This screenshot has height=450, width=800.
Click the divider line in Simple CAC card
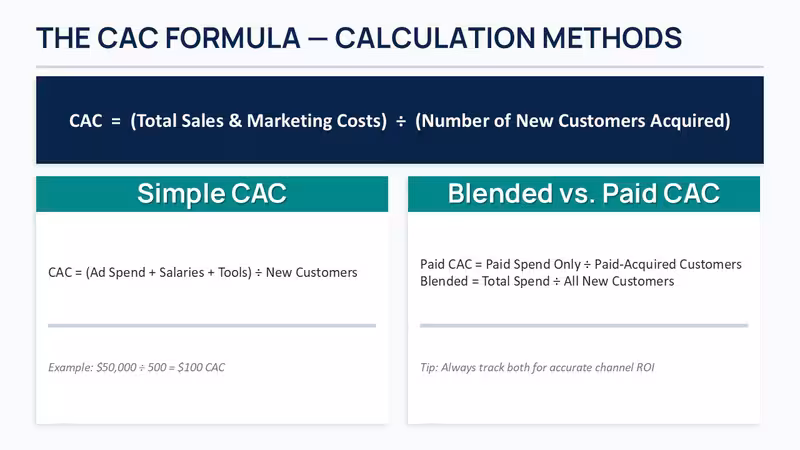(212, 325)
